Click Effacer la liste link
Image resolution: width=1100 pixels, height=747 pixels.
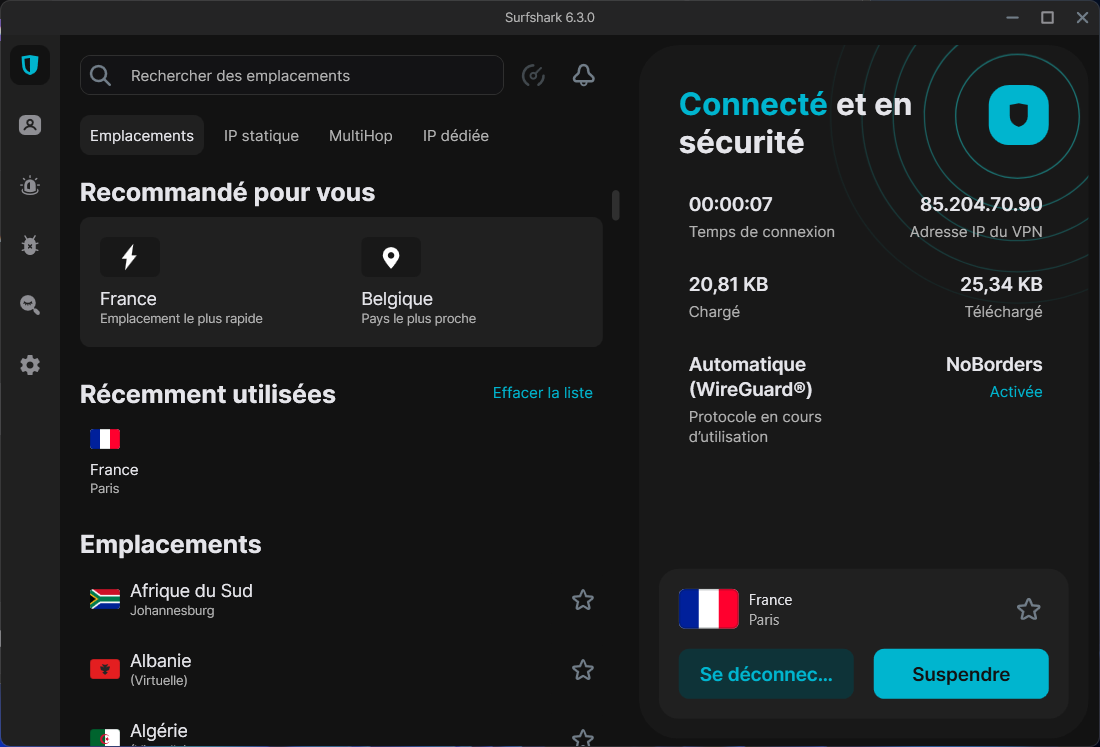pos(542,393)
